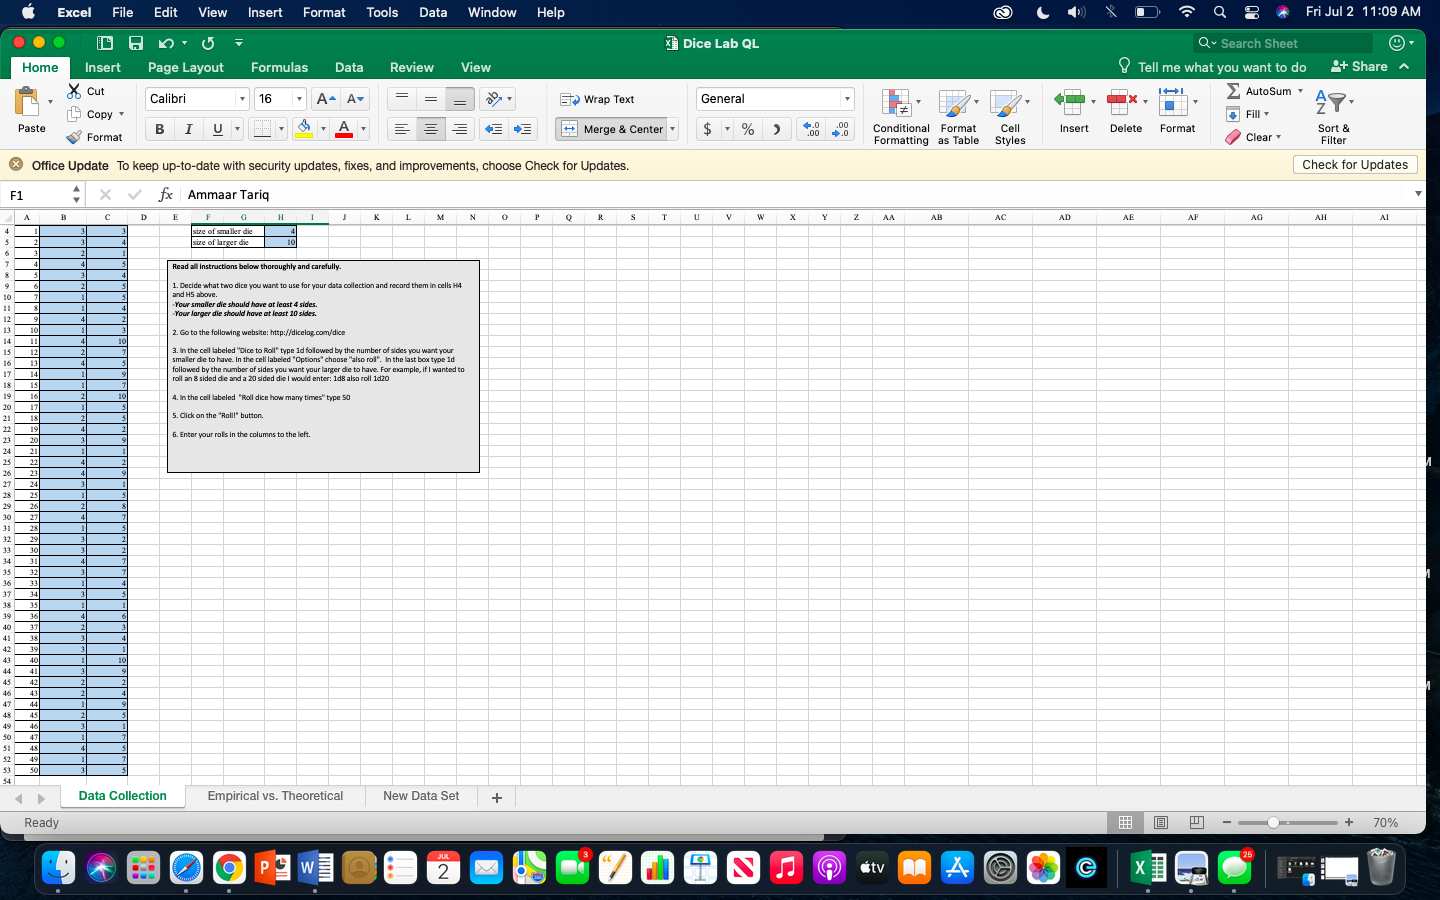Screen dimensions: 1440x900
Task: Switch to Page Layout view in status bar
Action: coord(1161,822)
